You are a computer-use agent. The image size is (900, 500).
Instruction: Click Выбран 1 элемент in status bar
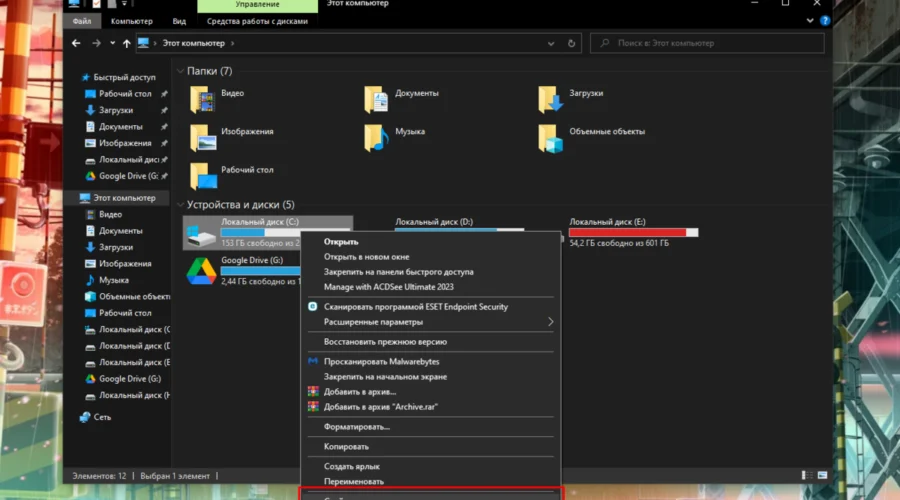click(175, 476)
